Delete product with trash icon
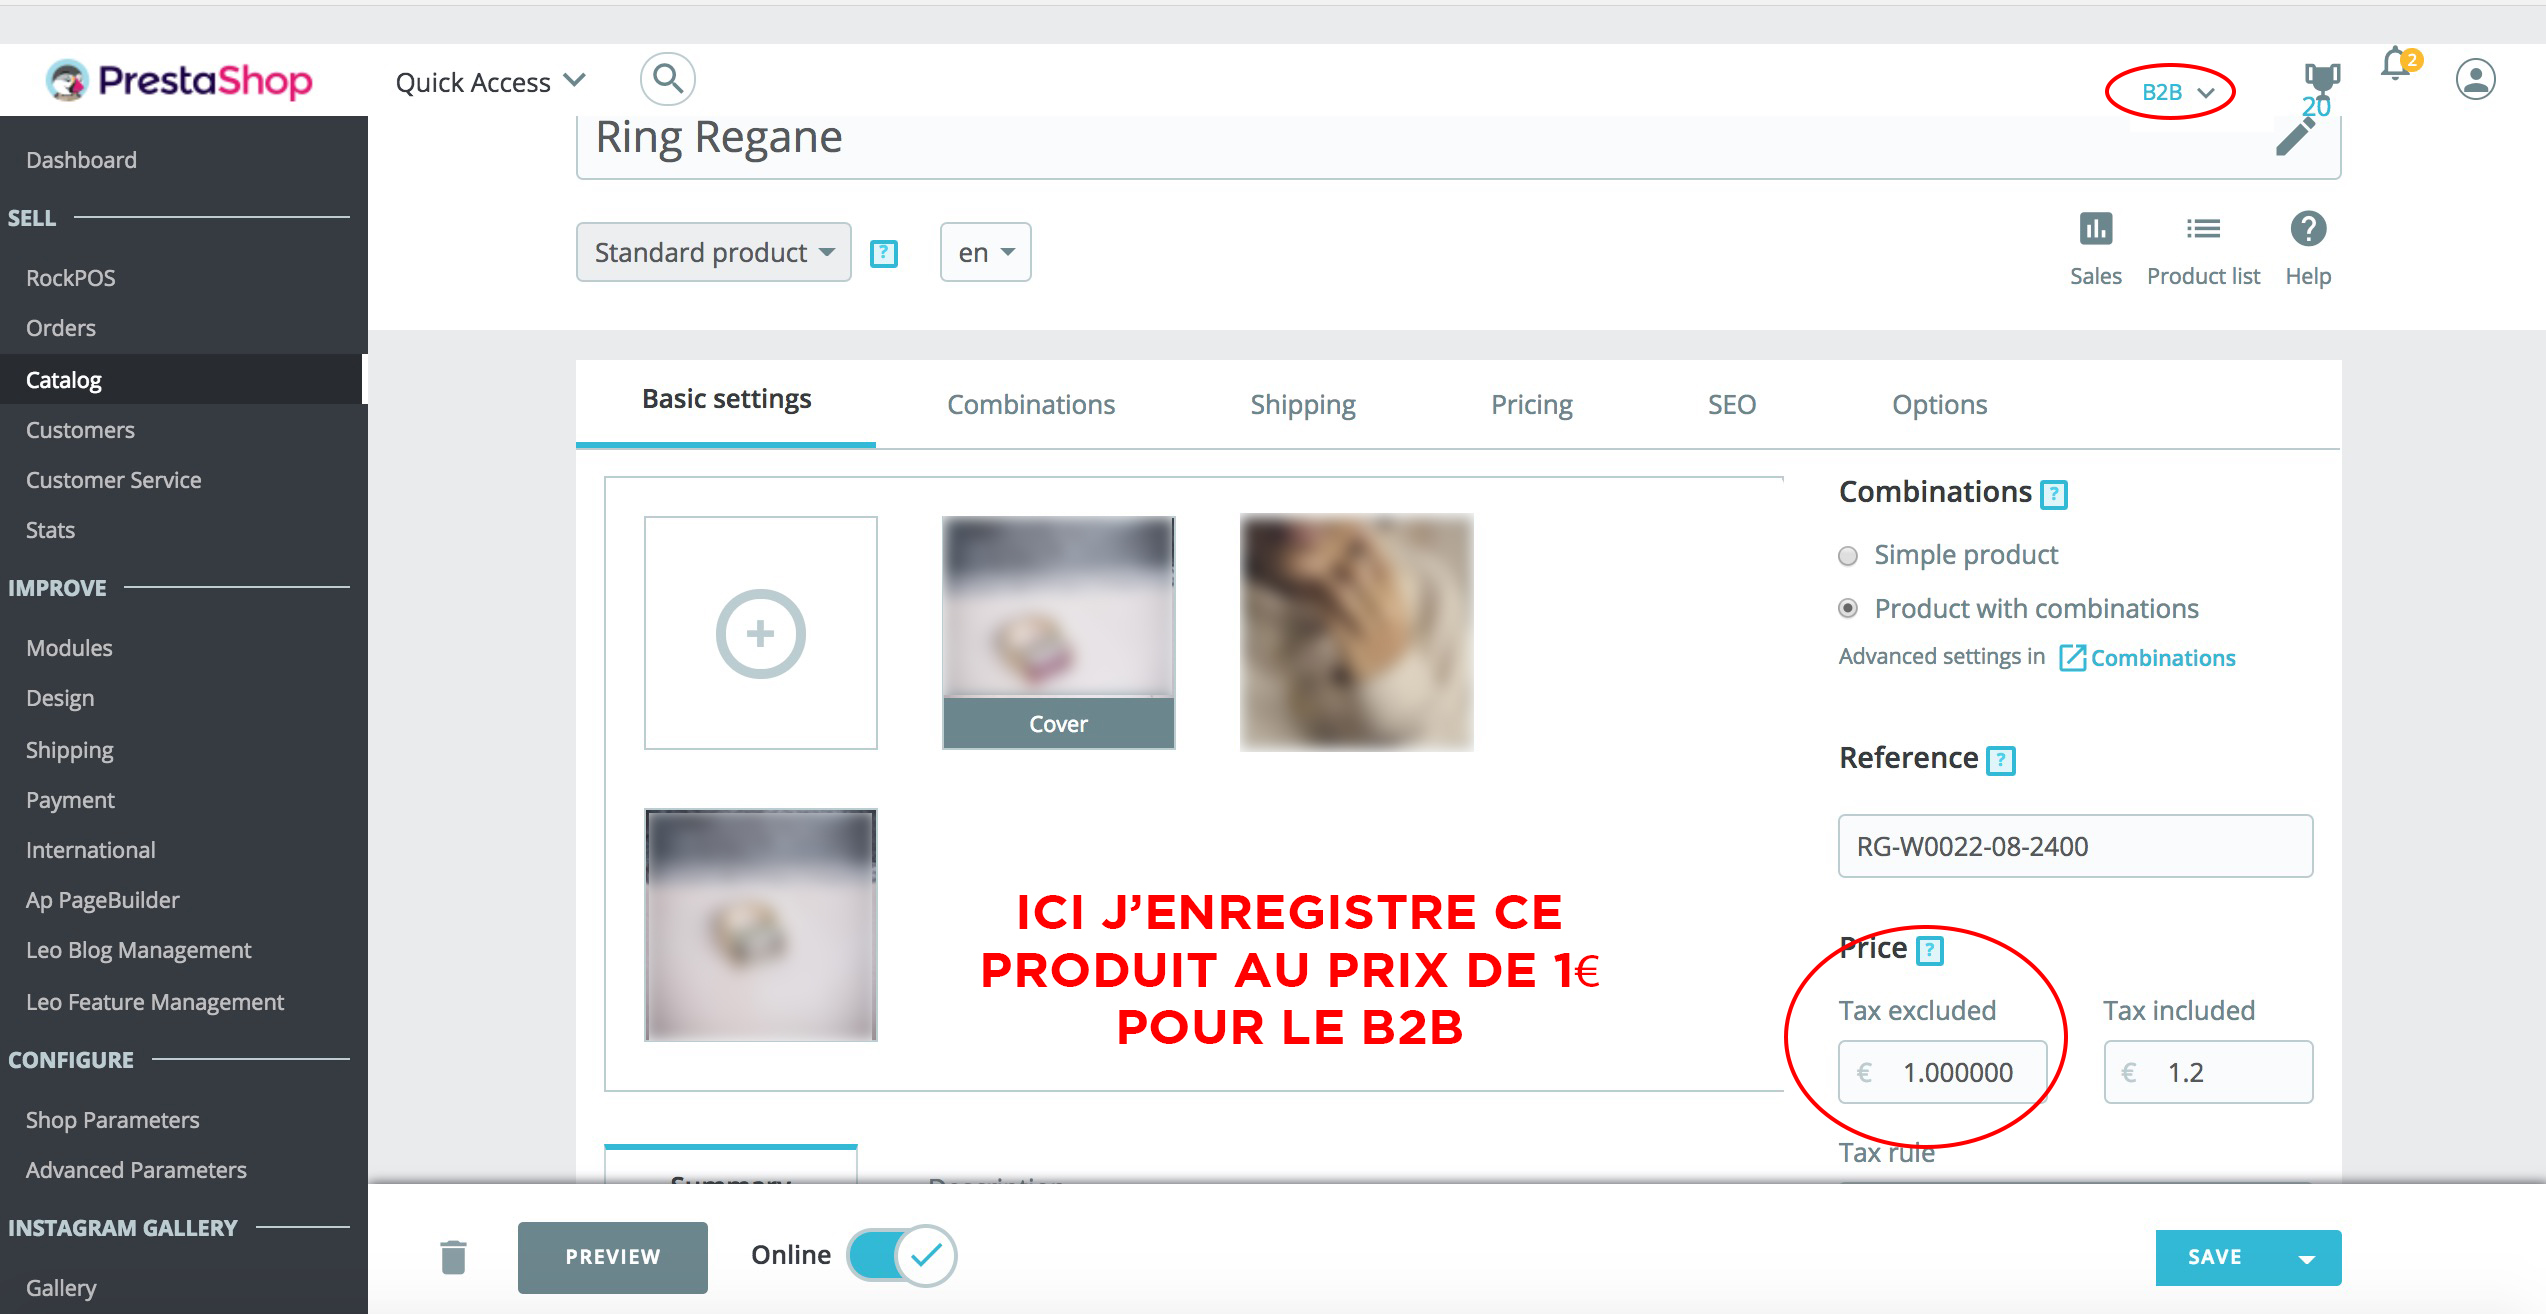Image resolution: width=2546 pixels, height=1314 pixels. click(x=453, y=1257)
